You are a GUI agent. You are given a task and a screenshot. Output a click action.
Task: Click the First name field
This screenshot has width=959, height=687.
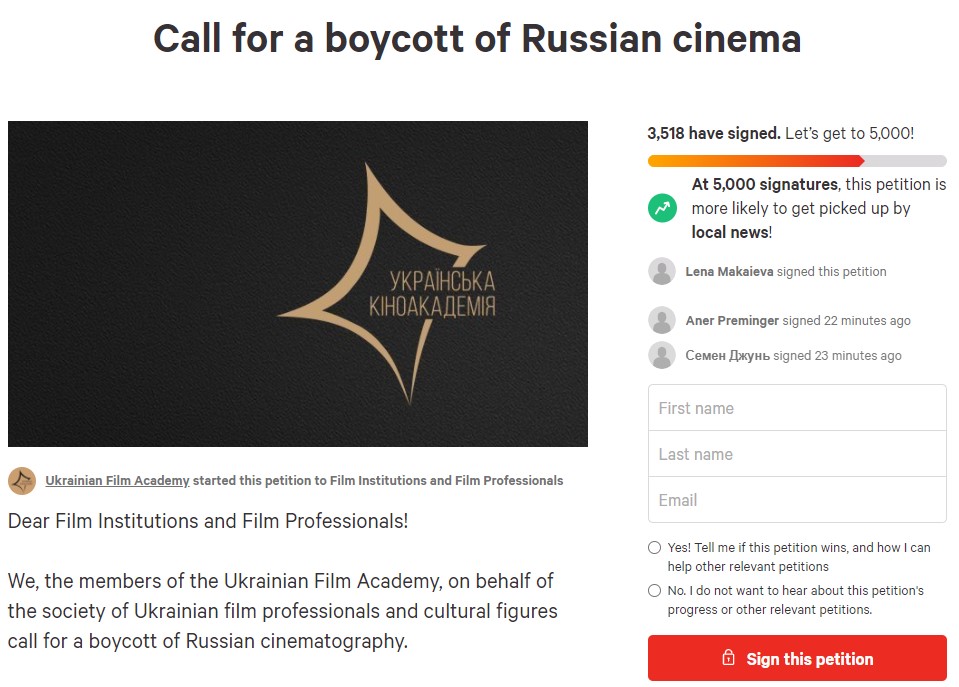coord(797,408)
